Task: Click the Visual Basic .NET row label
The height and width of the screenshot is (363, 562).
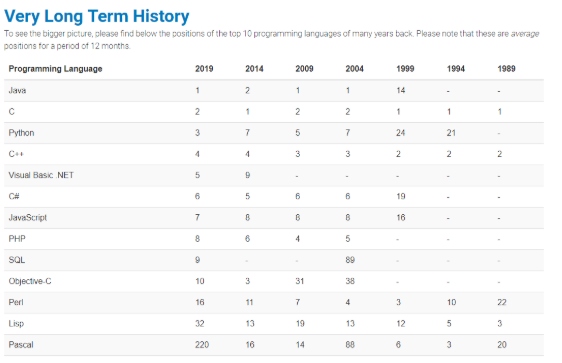Action: 41,175
